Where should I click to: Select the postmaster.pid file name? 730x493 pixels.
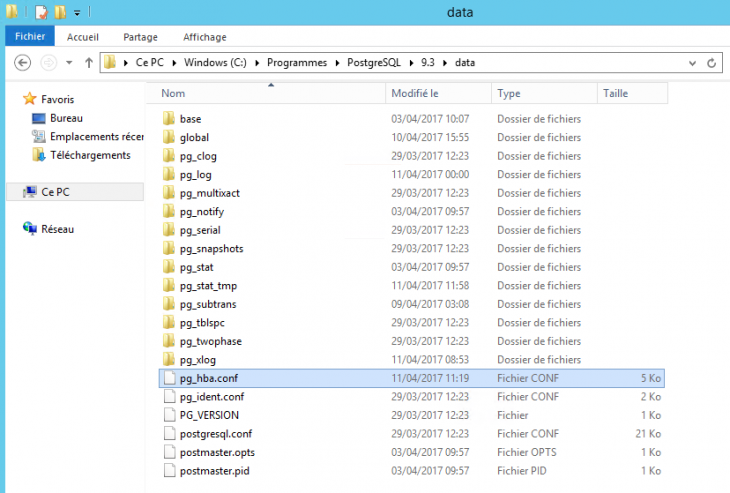[215, 471]
